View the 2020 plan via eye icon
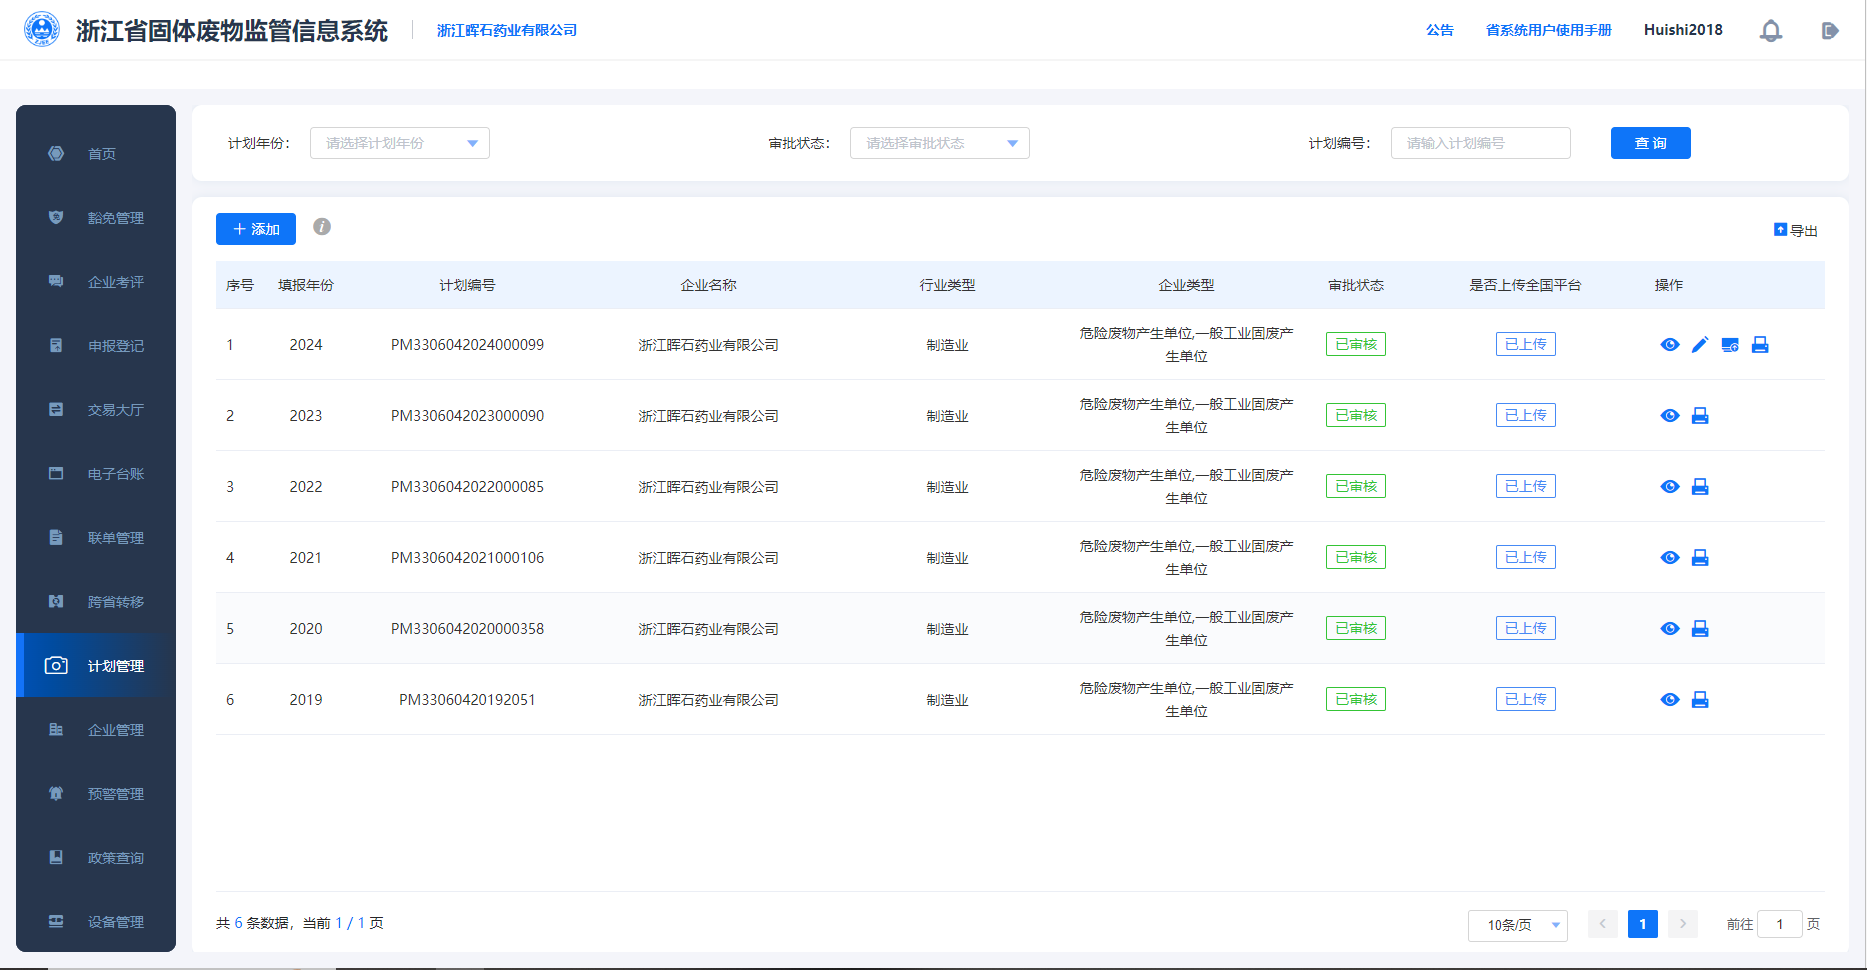This screenshot has height=970, width=1867. pos(1670,629)
